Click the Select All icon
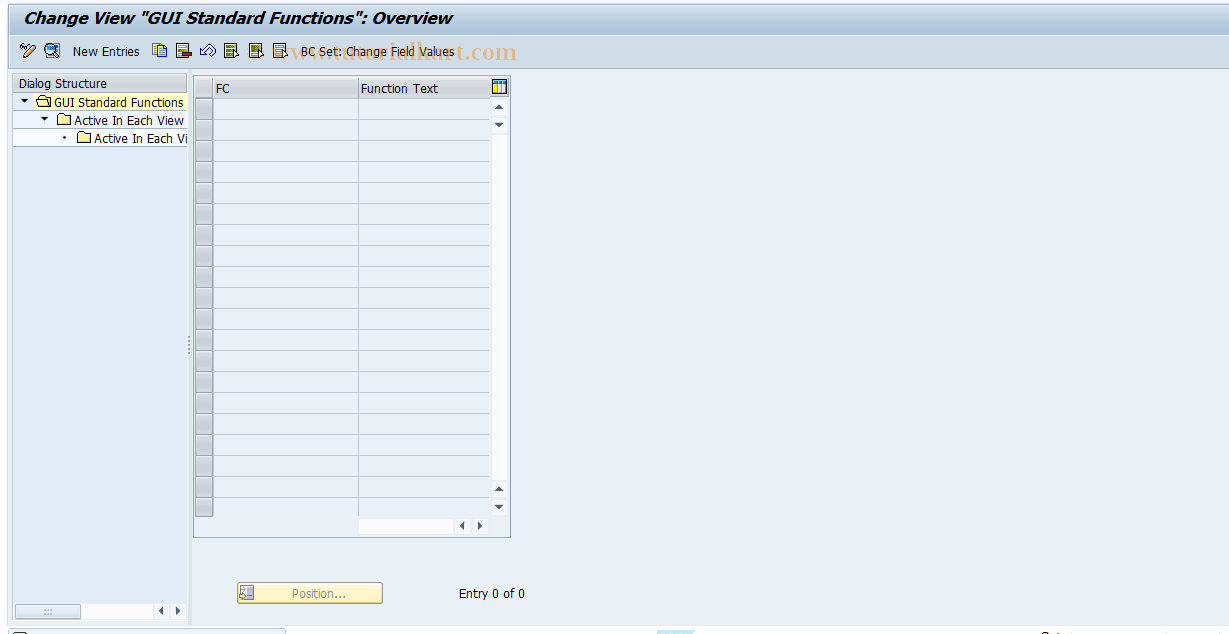 [232, 51]
